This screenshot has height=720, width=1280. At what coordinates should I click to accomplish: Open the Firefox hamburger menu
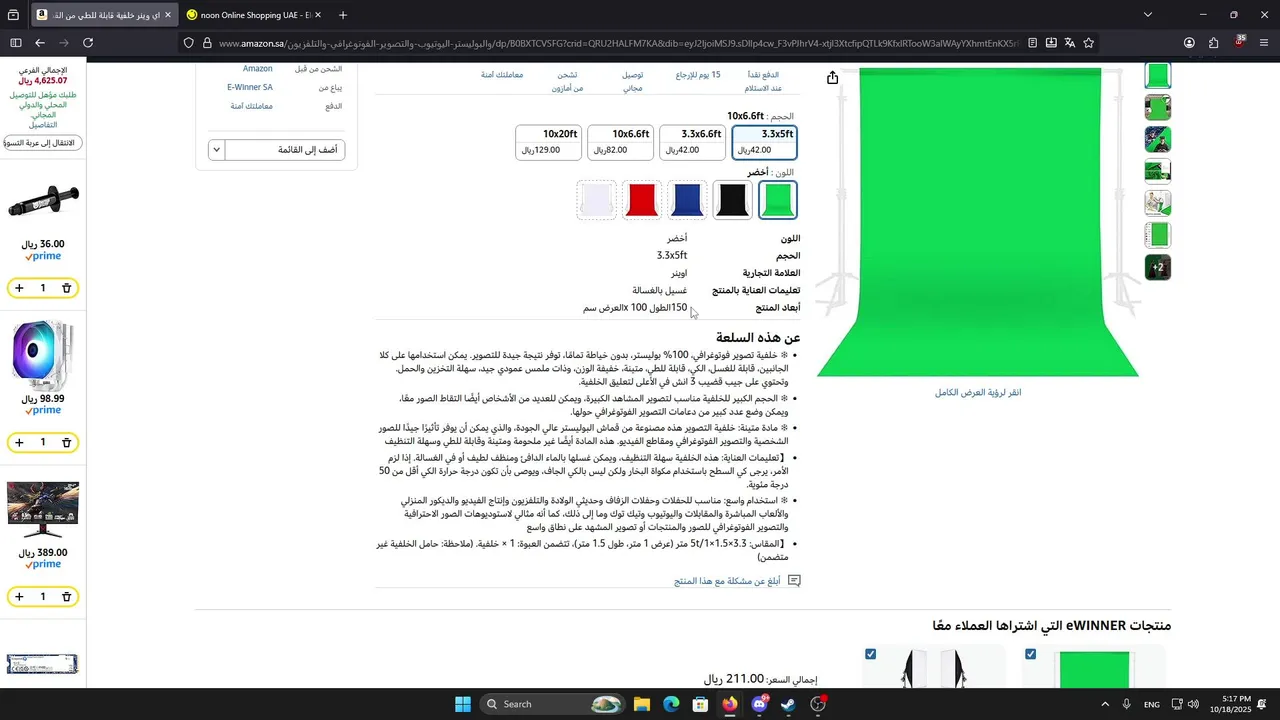coord(1264,43)
